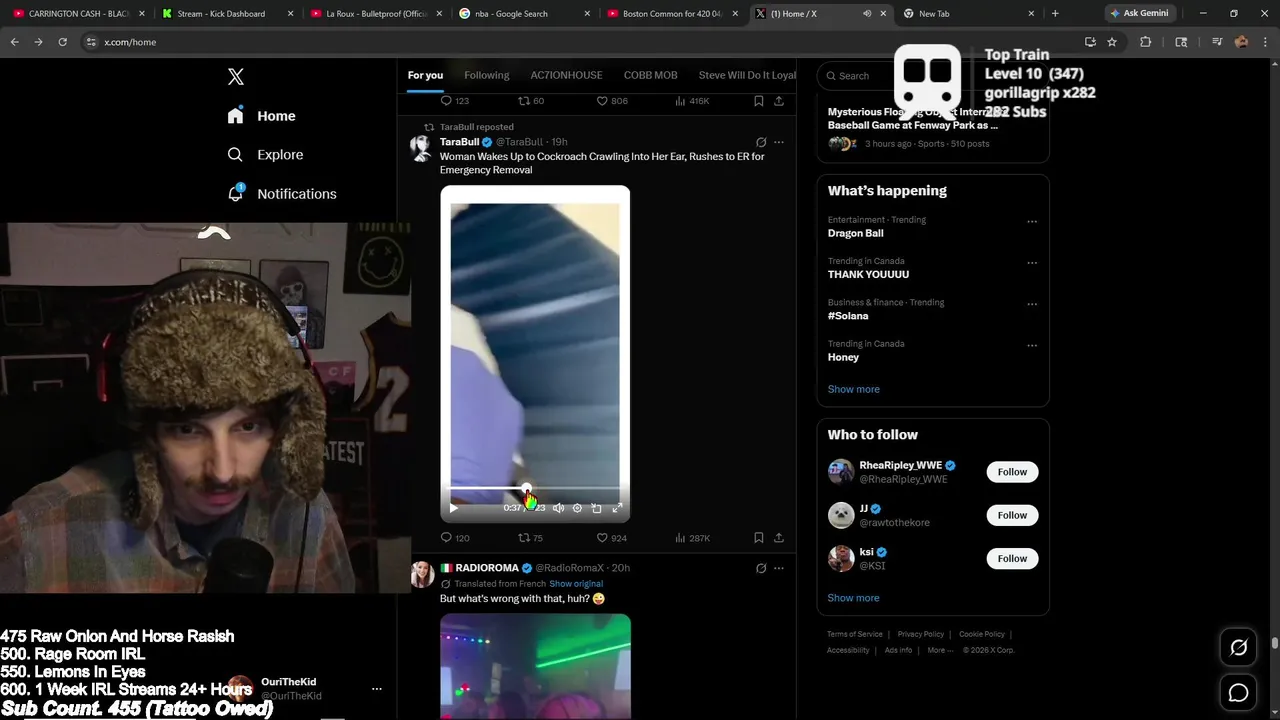
Task: Toggle picture-in-picture on the video
Action: [x=597, y=508]
